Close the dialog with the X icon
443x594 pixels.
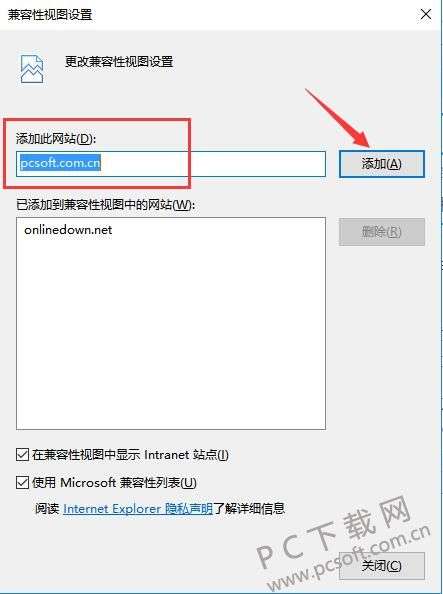pos(426,15)
